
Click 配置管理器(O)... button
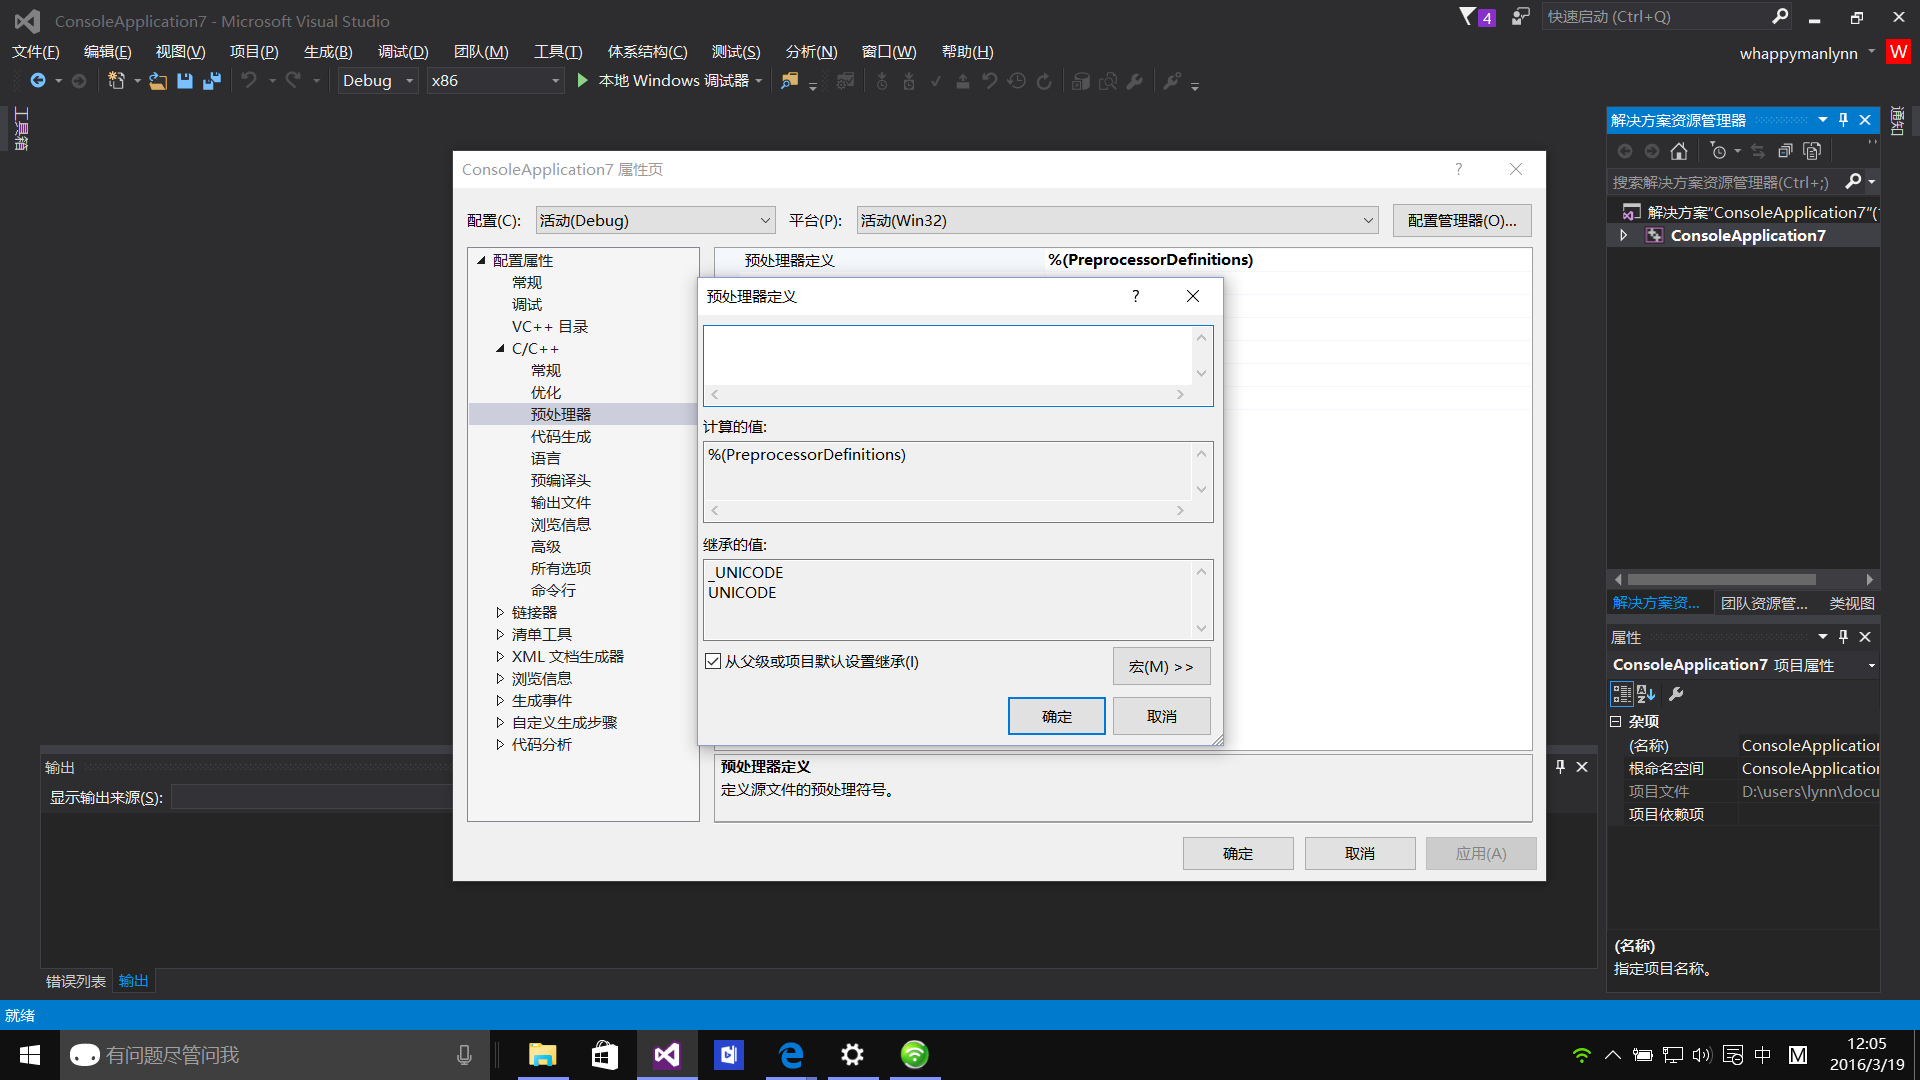tap(1462, 220)
